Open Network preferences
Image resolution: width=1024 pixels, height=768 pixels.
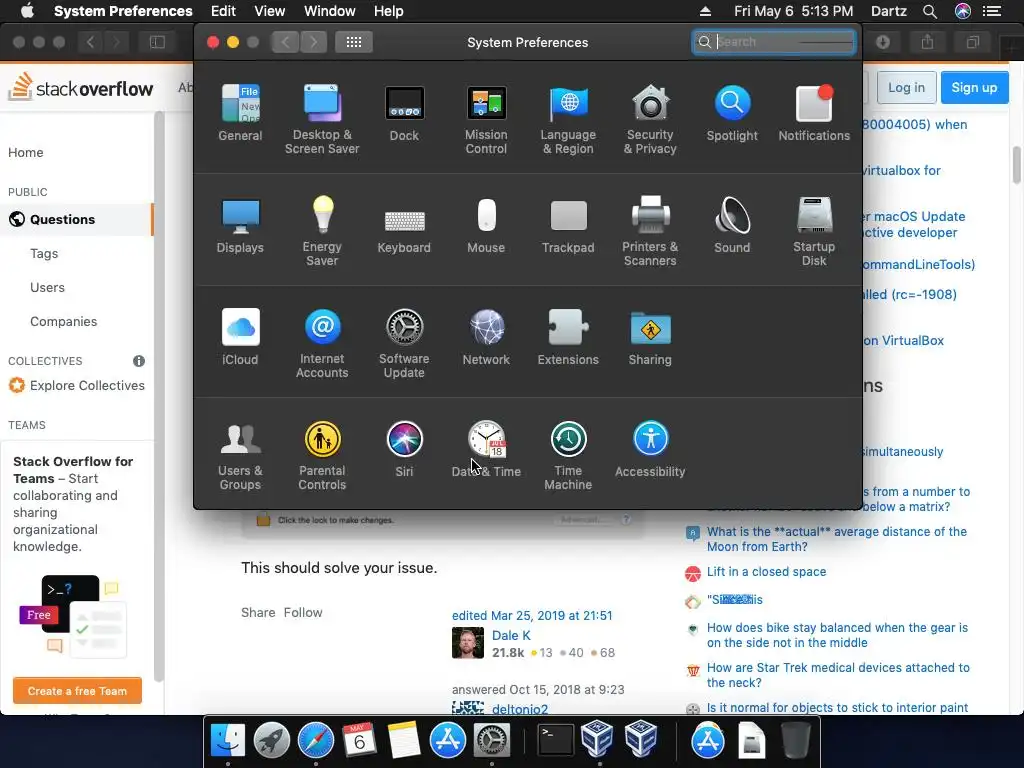486,337
